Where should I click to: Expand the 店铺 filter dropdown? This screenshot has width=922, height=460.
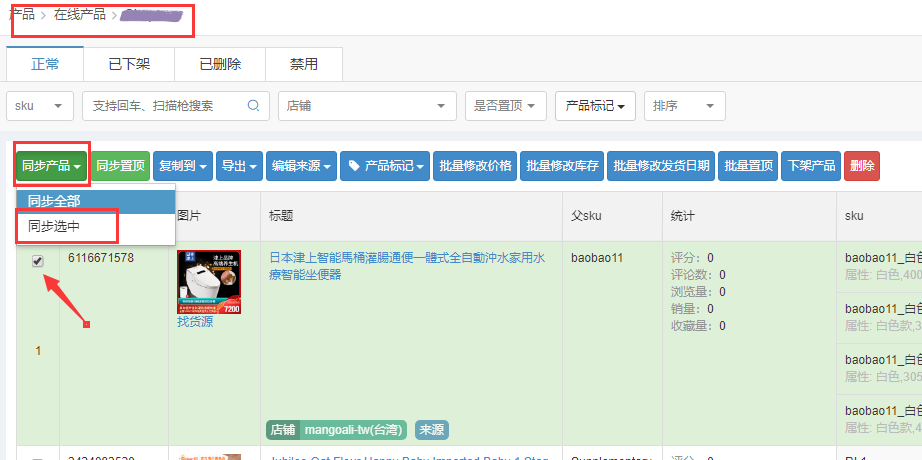366,105
